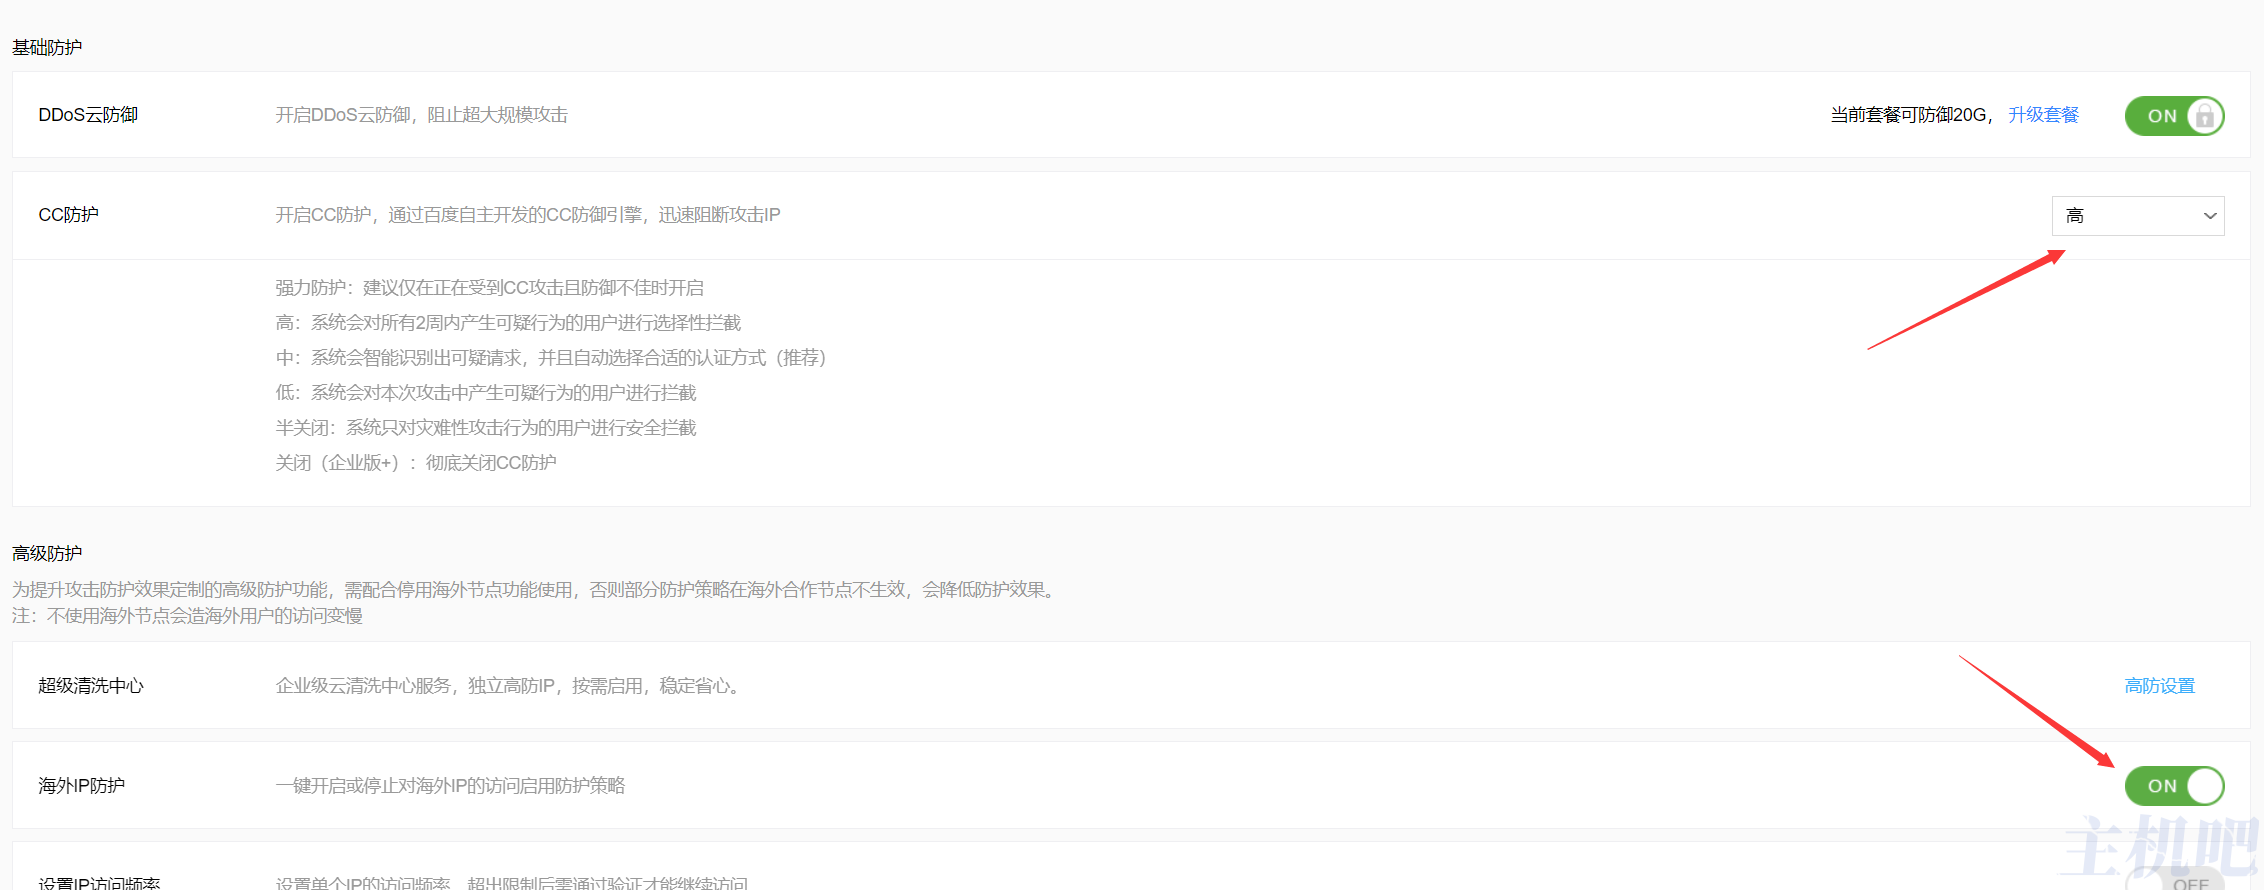Toggle the 设置IP访问频率 OFF switch
Viewport: 2264px width, 890px height.
click(2174, 880)
